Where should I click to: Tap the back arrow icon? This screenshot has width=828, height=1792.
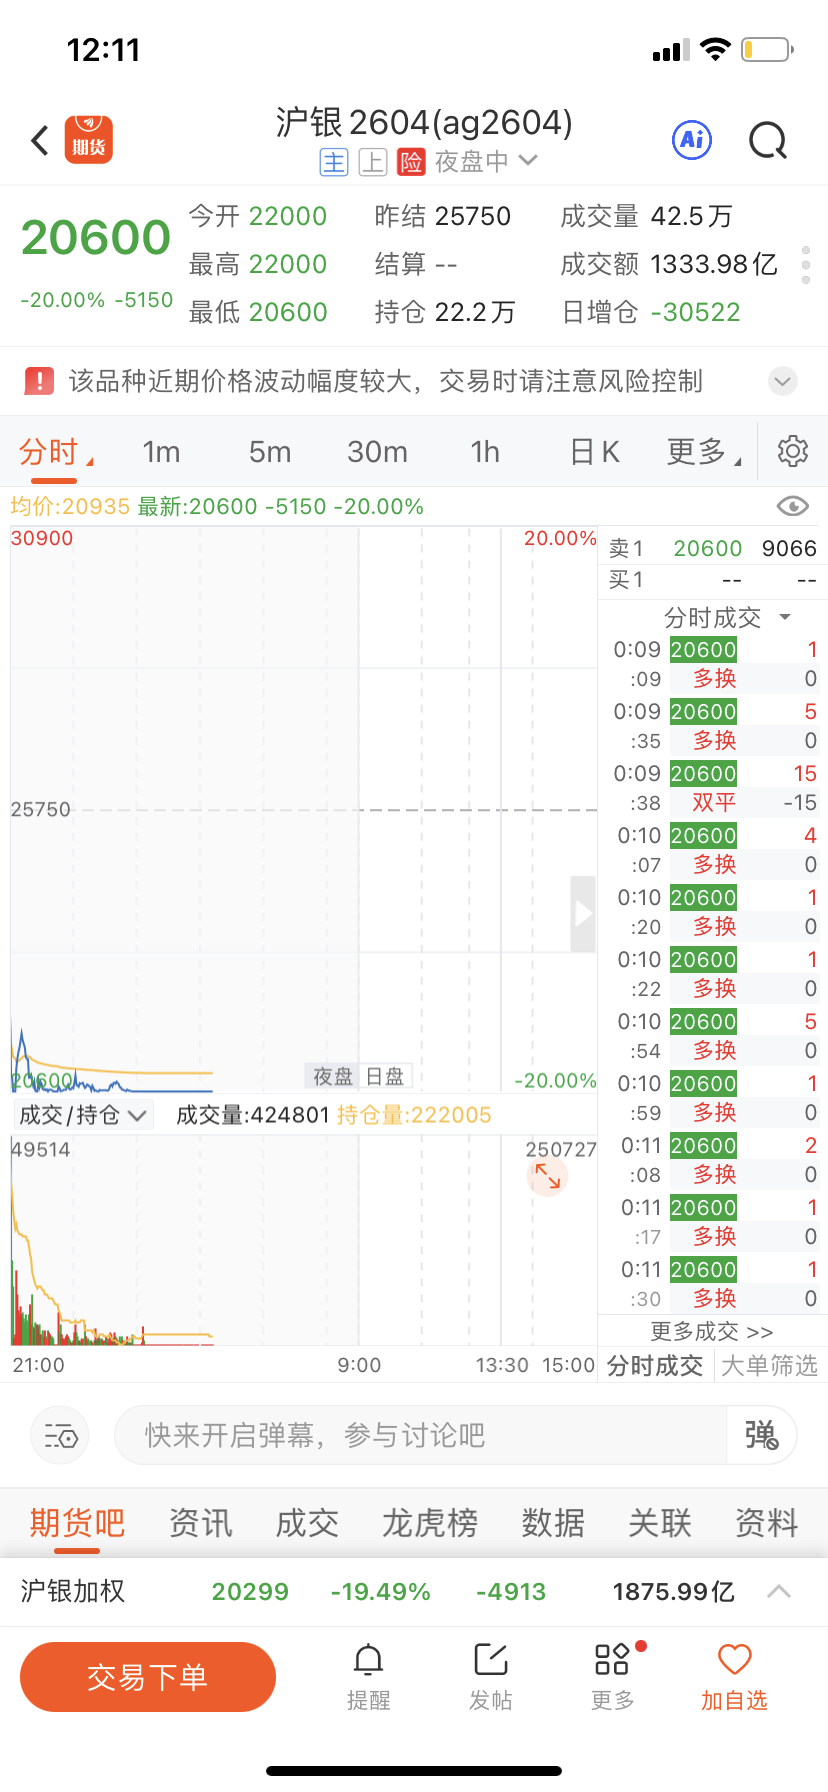[x=40, y=140]
